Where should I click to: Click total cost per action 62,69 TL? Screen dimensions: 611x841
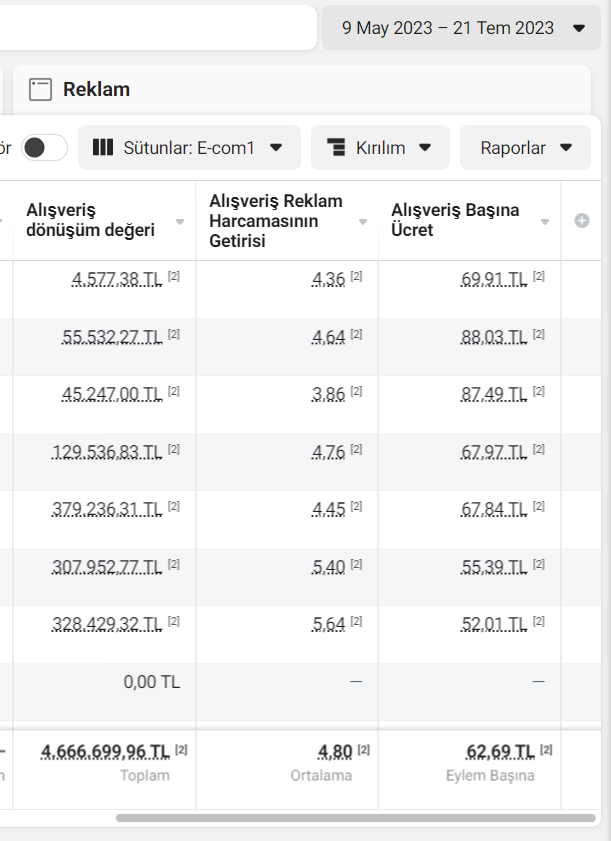point(500,752)
